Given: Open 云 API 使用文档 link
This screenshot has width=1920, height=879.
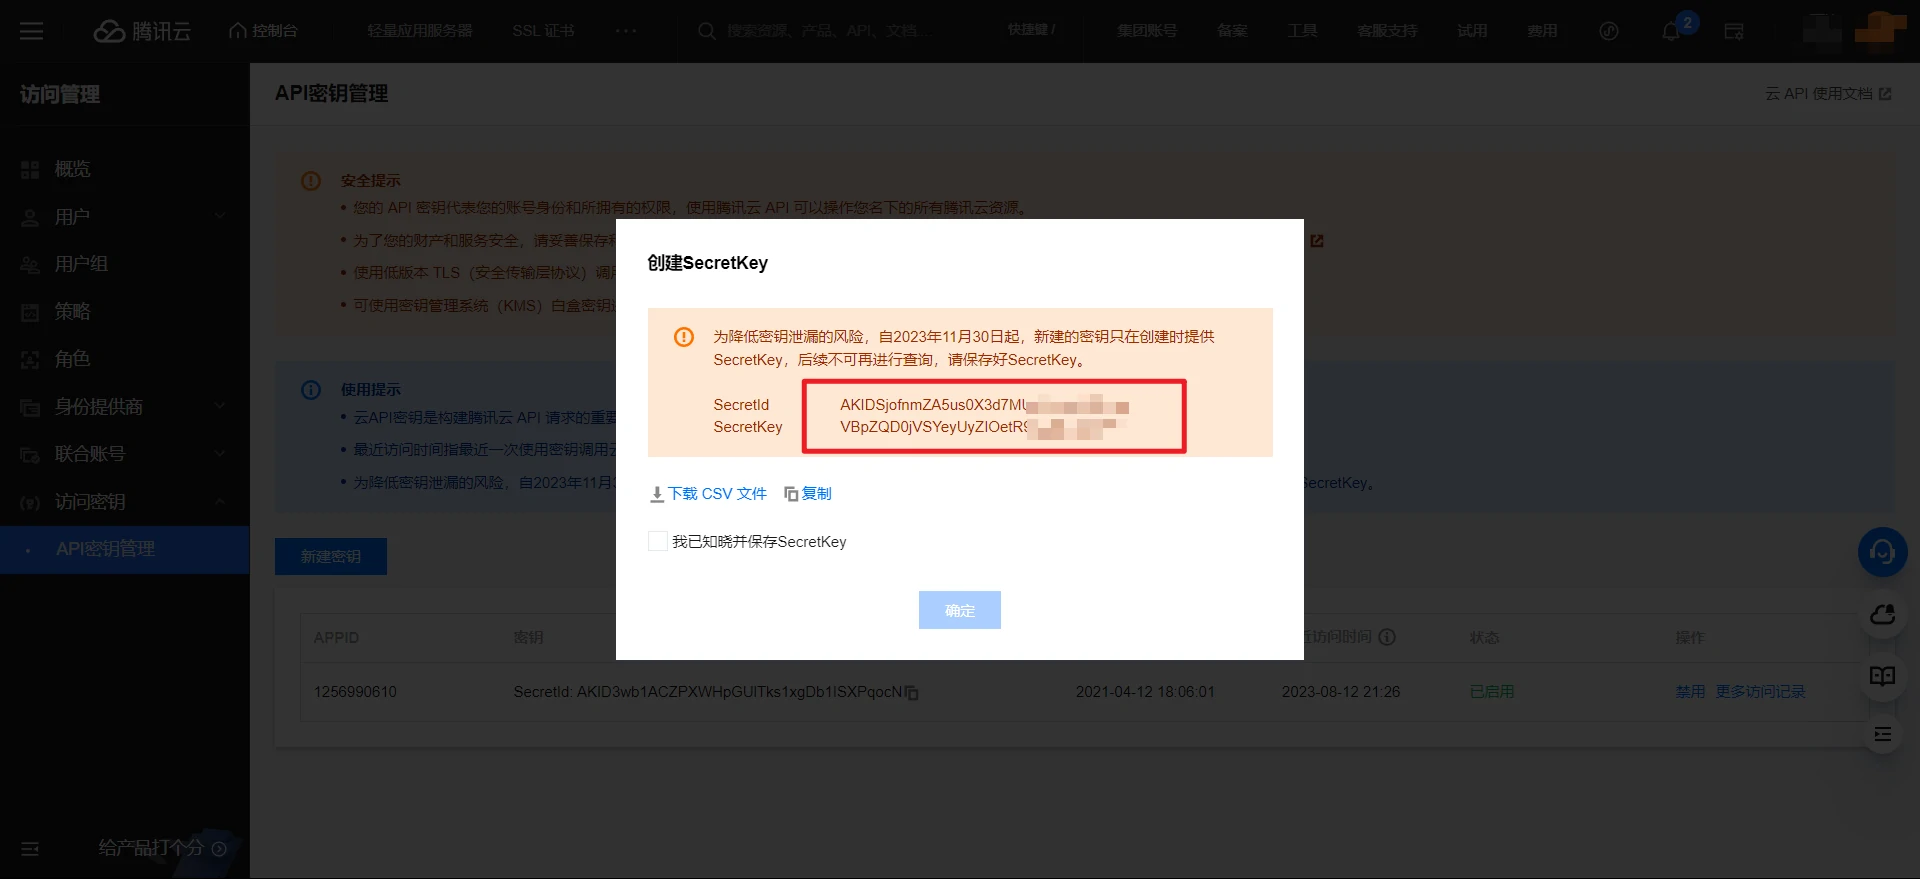Looking at the screenshot, I should (1828, 93).
